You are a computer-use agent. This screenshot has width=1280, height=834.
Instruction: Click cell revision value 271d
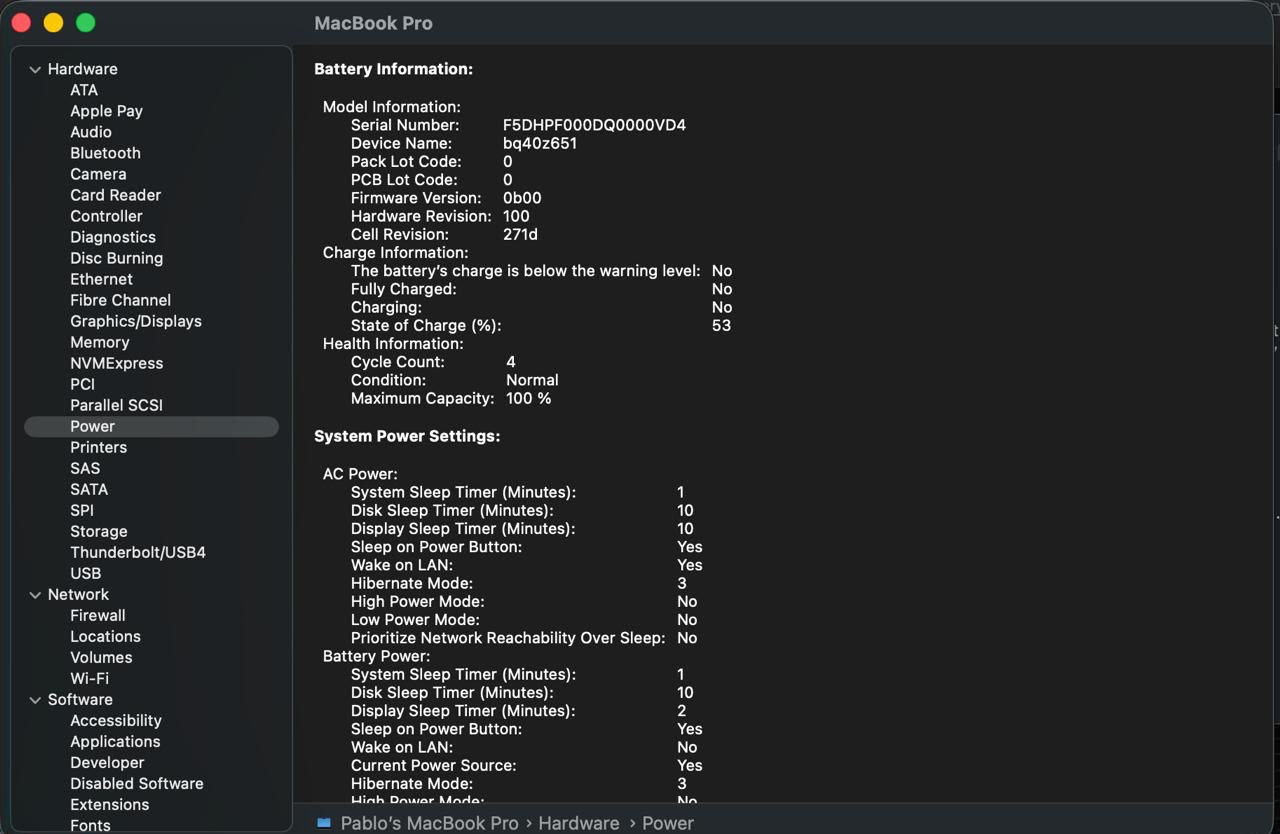(520, 234)
